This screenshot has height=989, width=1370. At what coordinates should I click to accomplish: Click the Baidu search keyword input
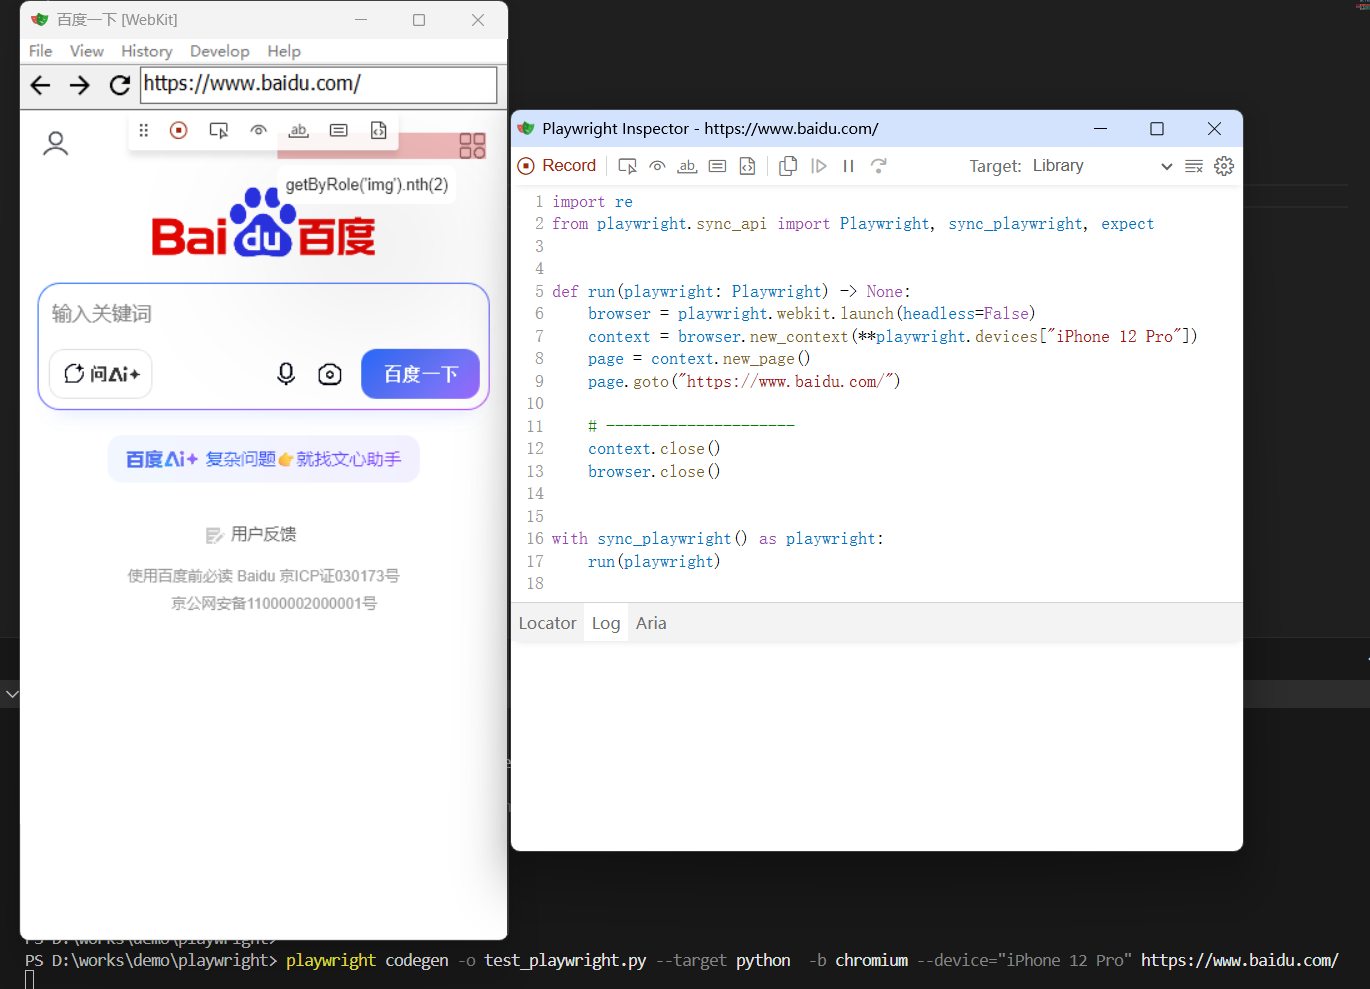click(264, 314)
